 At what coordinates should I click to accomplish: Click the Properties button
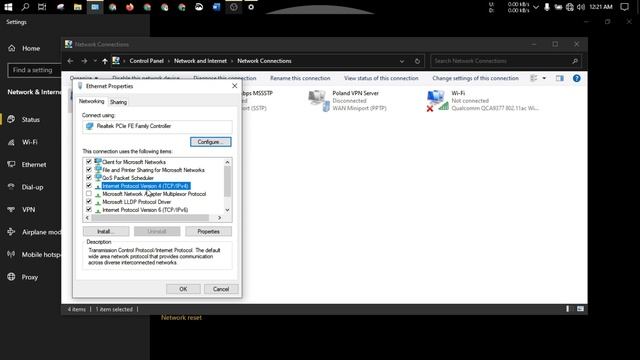[209, 231]
